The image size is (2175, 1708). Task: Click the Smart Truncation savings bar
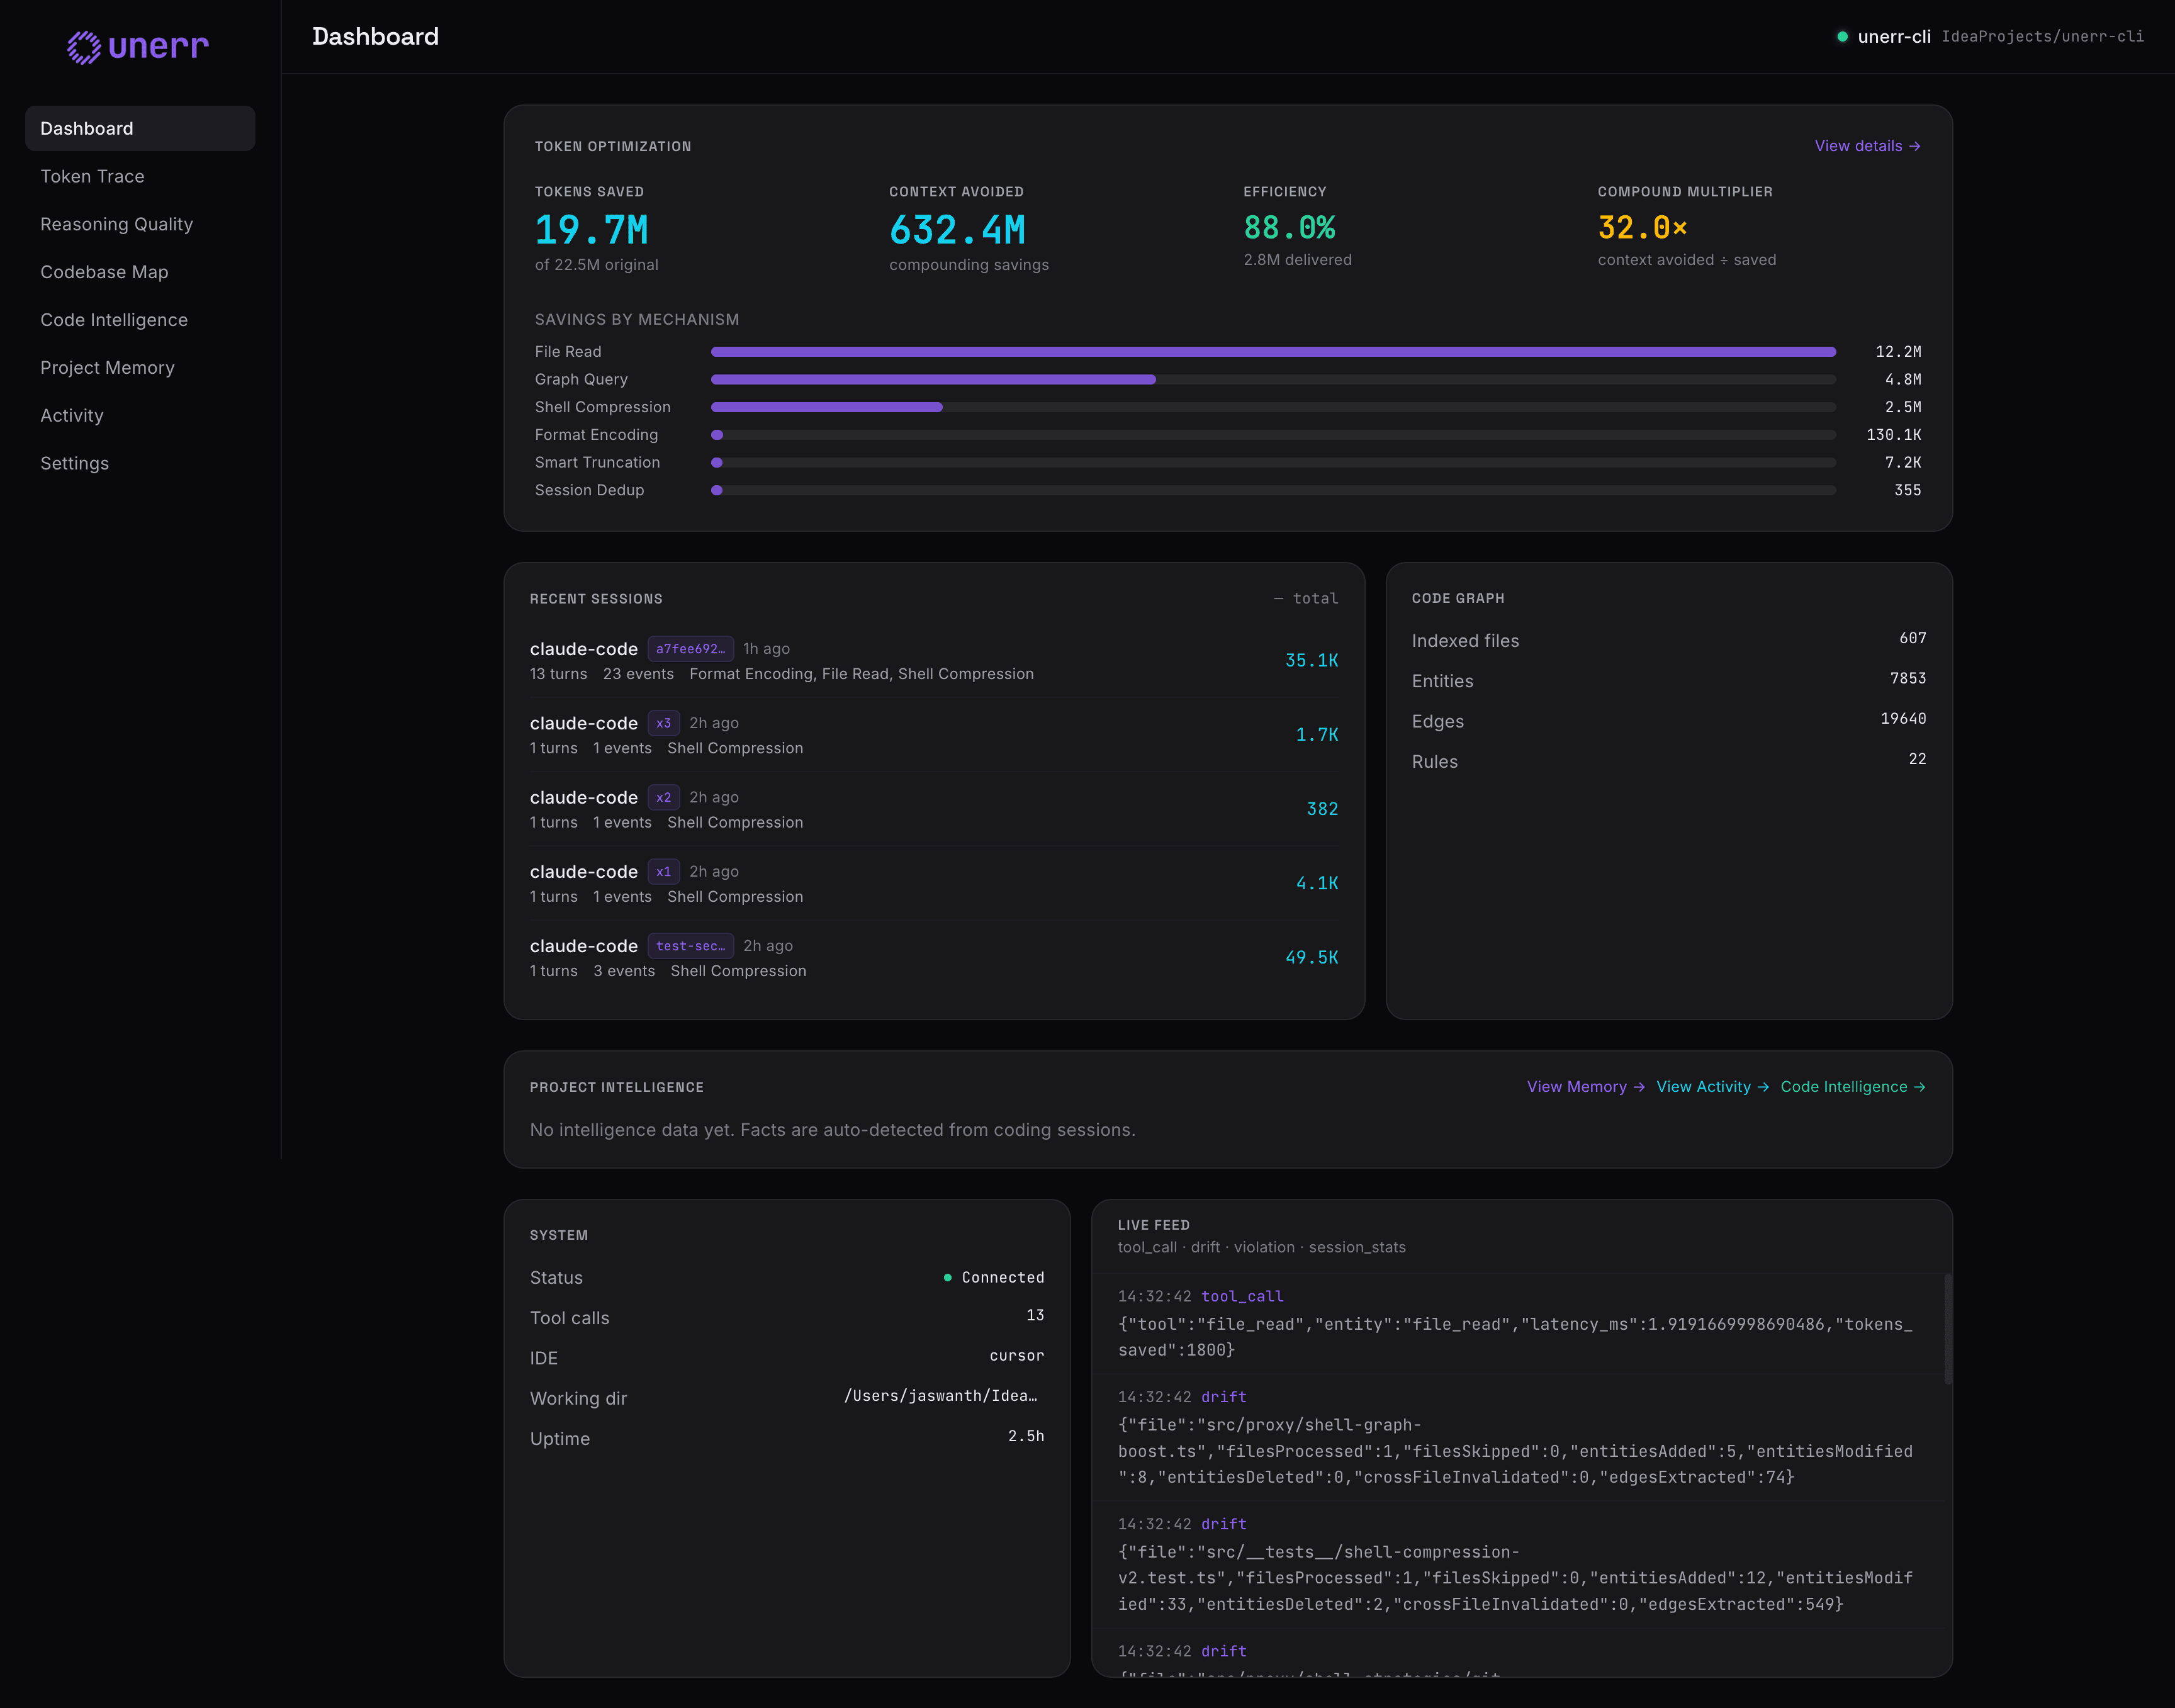click(1273, 463)
